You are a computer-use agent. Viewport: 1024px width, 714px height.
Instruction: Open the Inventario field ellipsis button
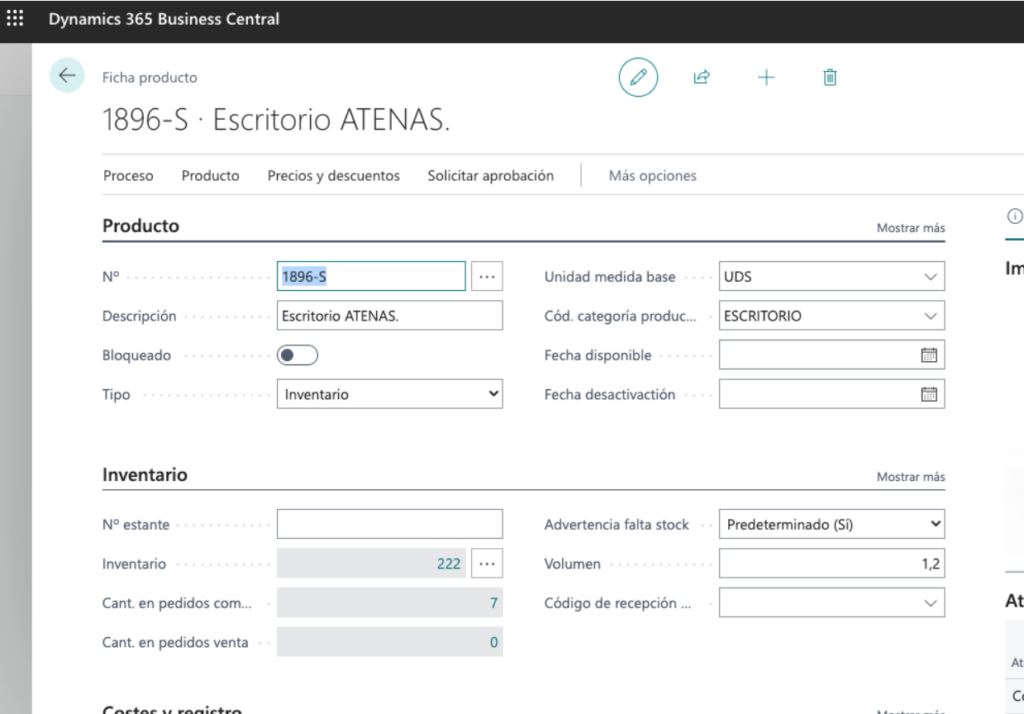[487, 564]
